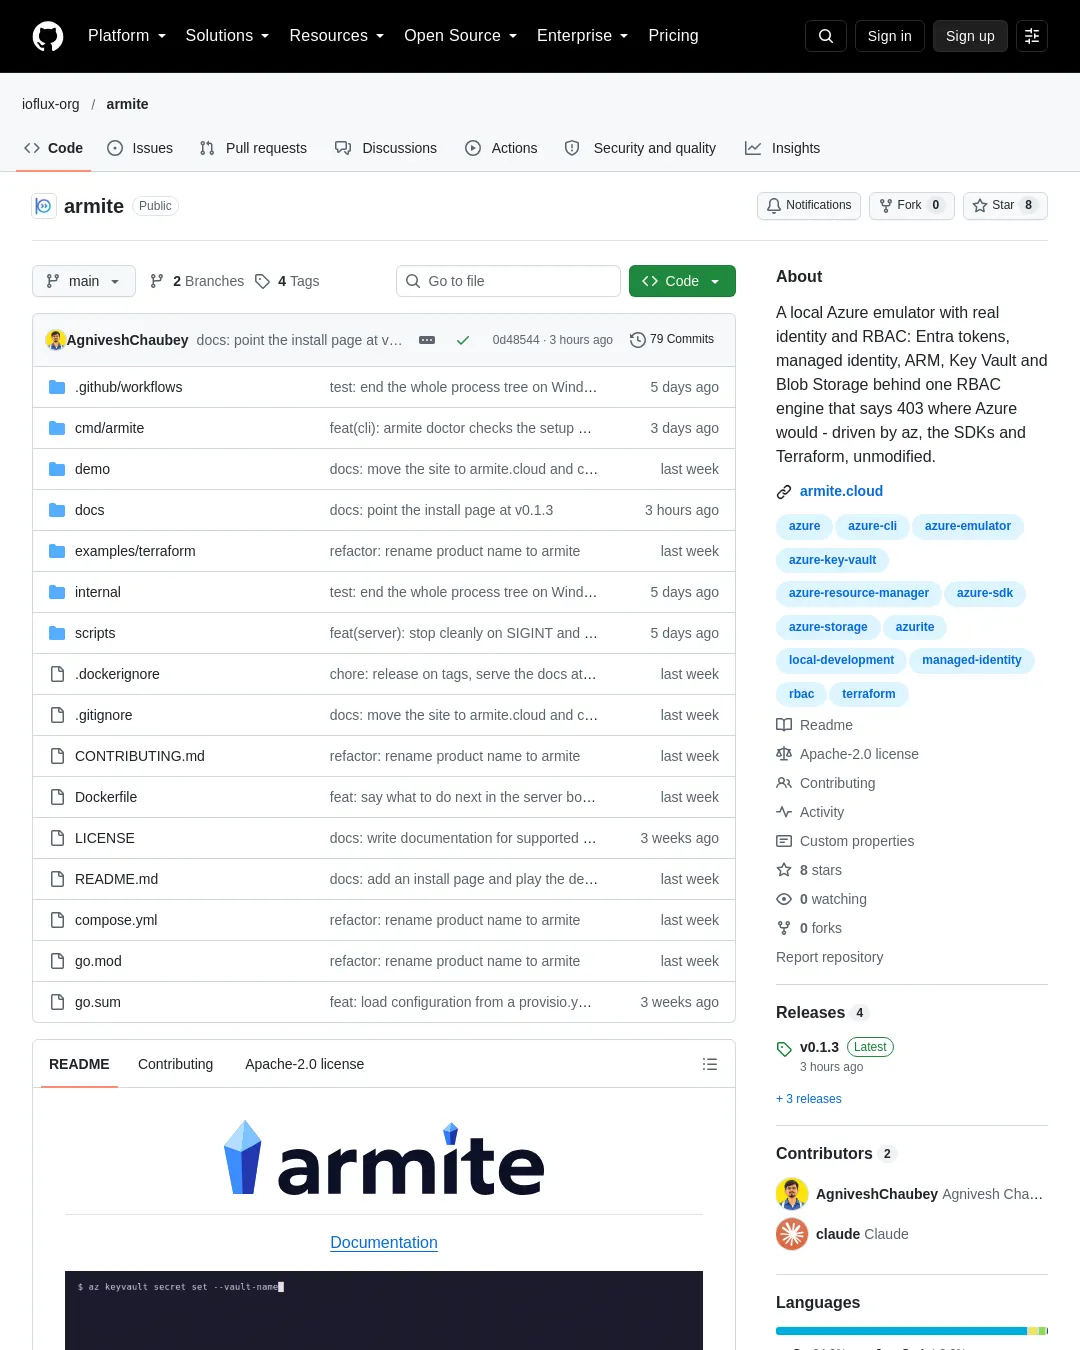Click the AgniveshChaubey avatar under Contributors

tap(792, 1194)
